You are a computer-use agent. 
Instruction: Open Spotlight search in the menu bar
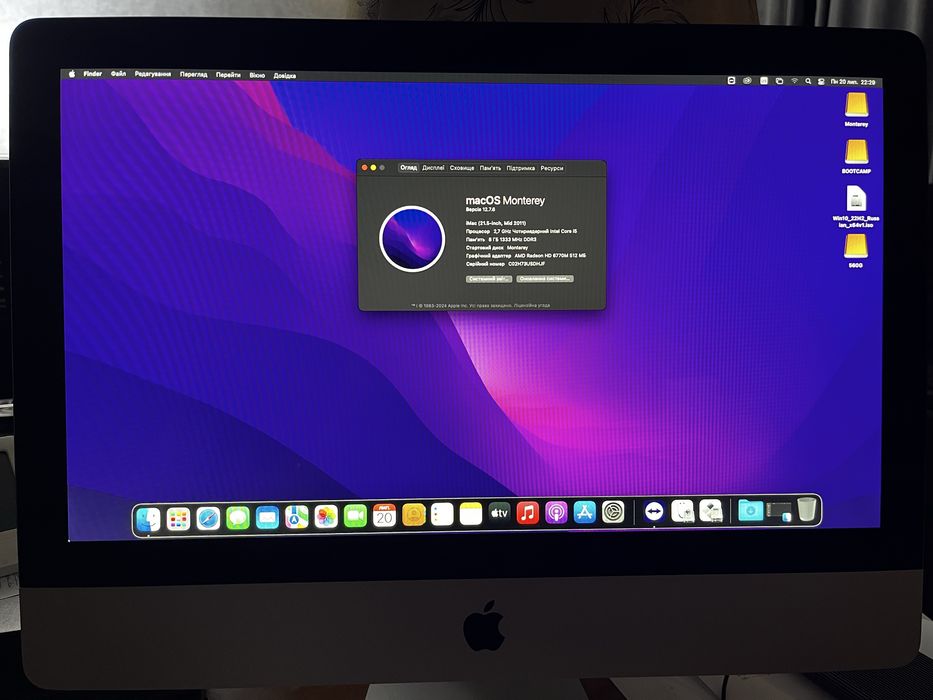[x=808, y=81]
